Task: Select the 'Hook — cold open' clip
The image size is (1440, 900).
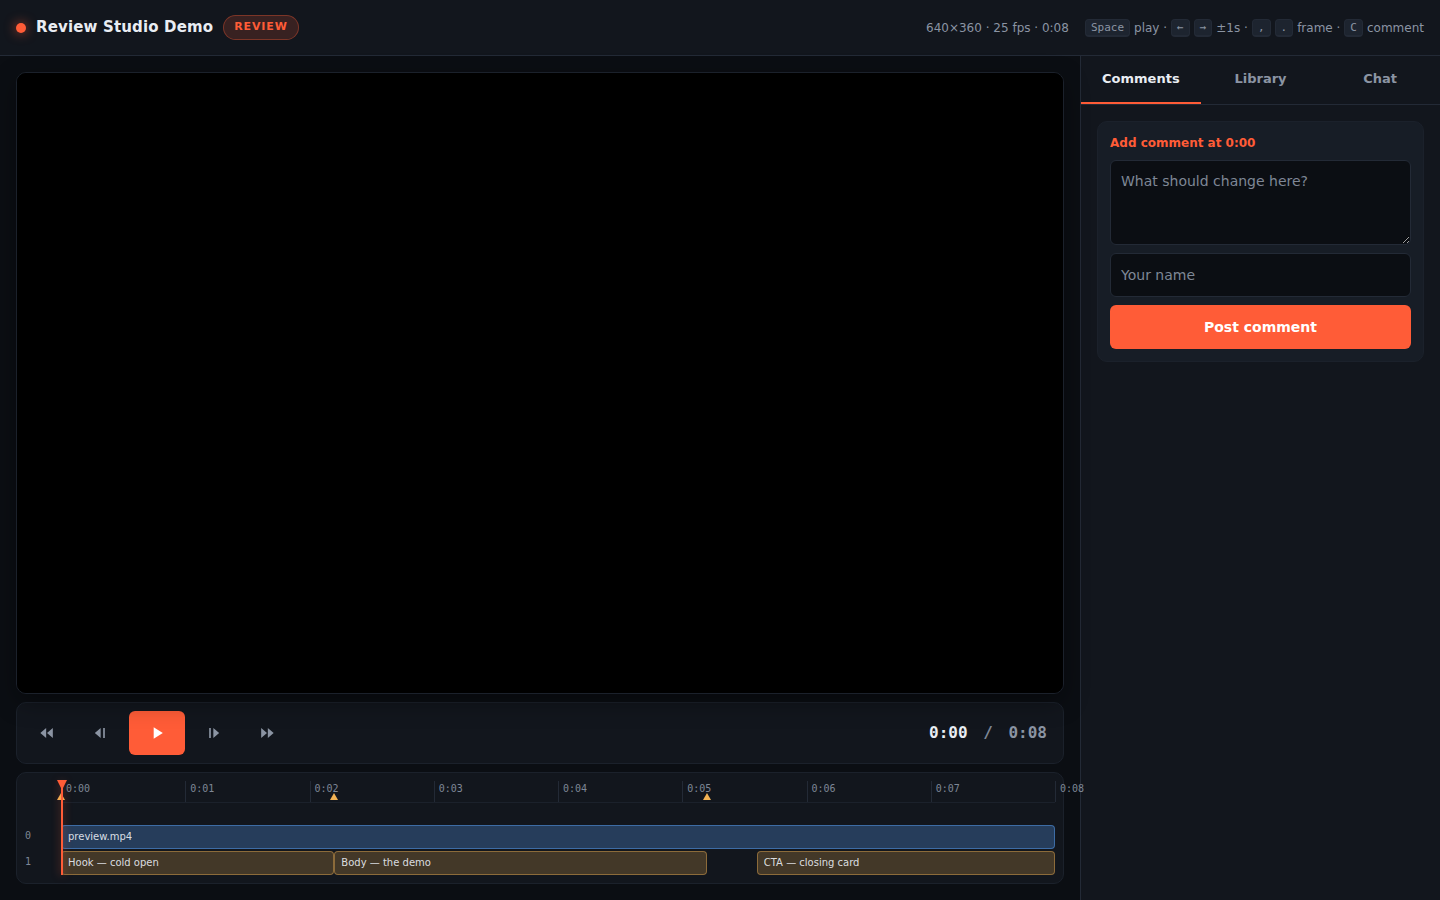Action: [x=198, y=863]
